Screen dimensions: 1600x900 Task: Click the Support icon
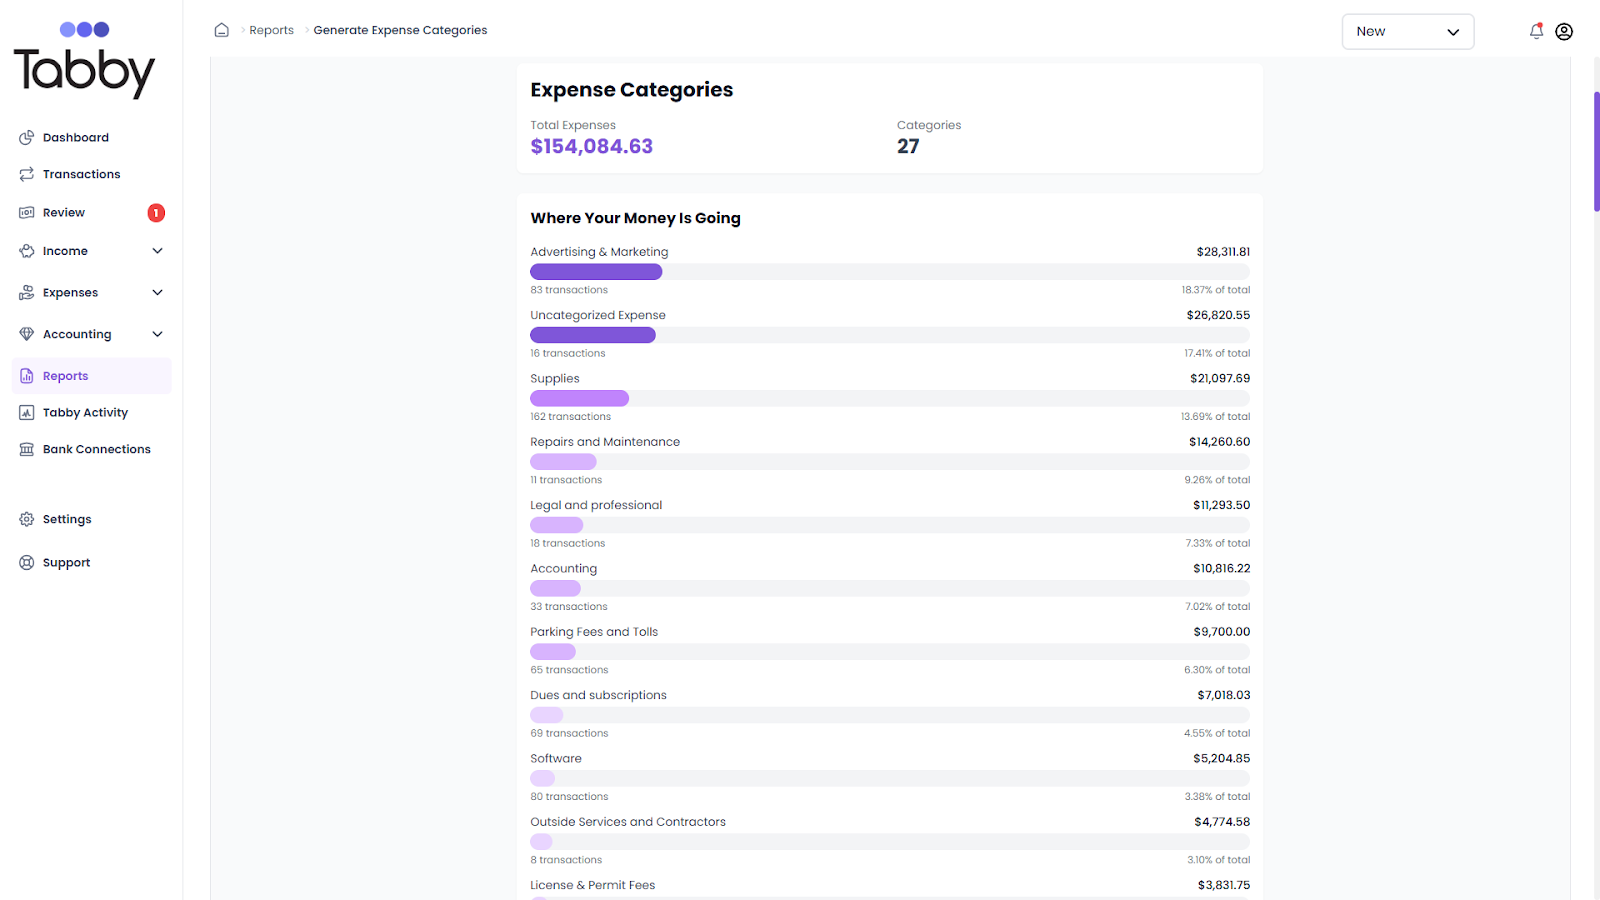[x=26, y=561]
